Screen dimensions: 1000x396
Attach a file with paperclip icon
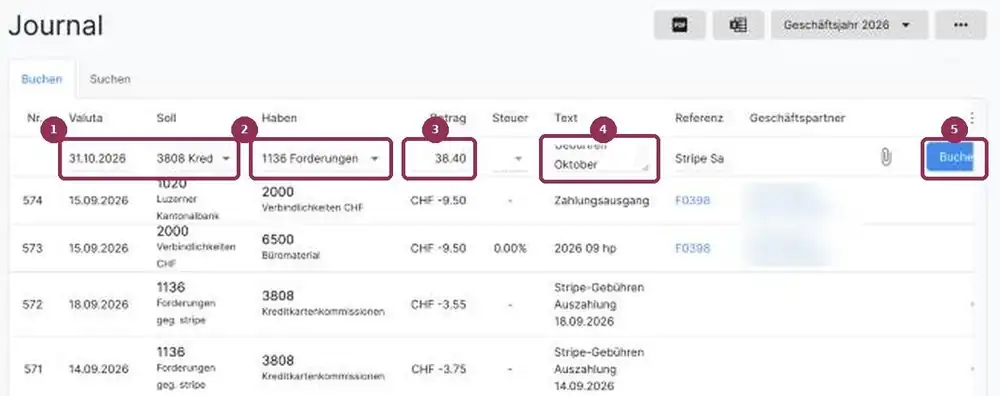coord(885,158)
